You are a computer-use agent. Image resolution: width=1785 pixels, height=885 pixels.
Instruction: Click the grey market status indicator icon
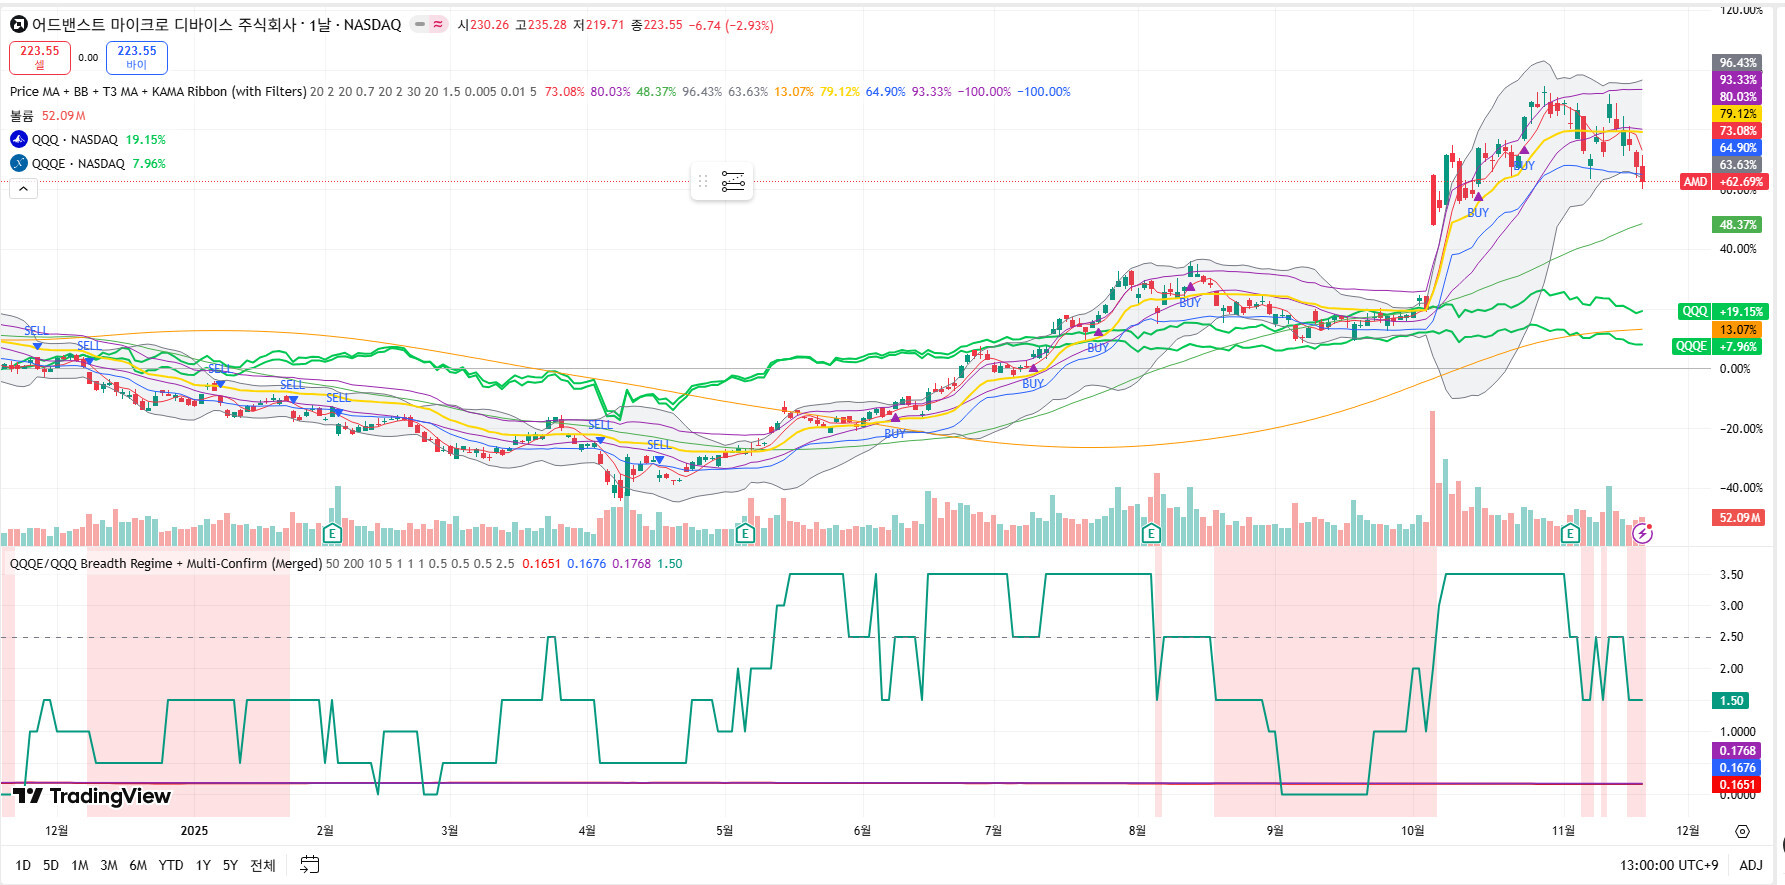point(420,25)
